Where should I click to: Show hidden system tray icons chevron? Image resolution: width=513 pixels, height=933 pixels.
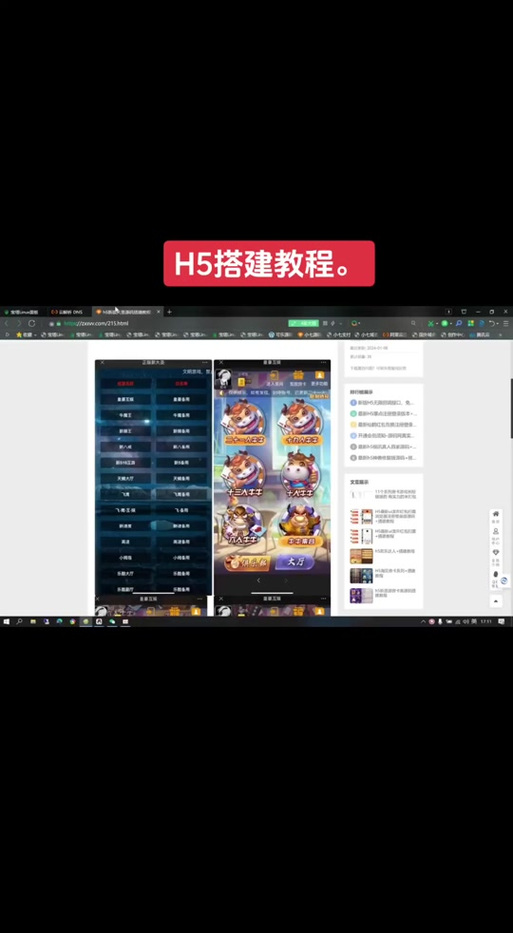(423, 621)
